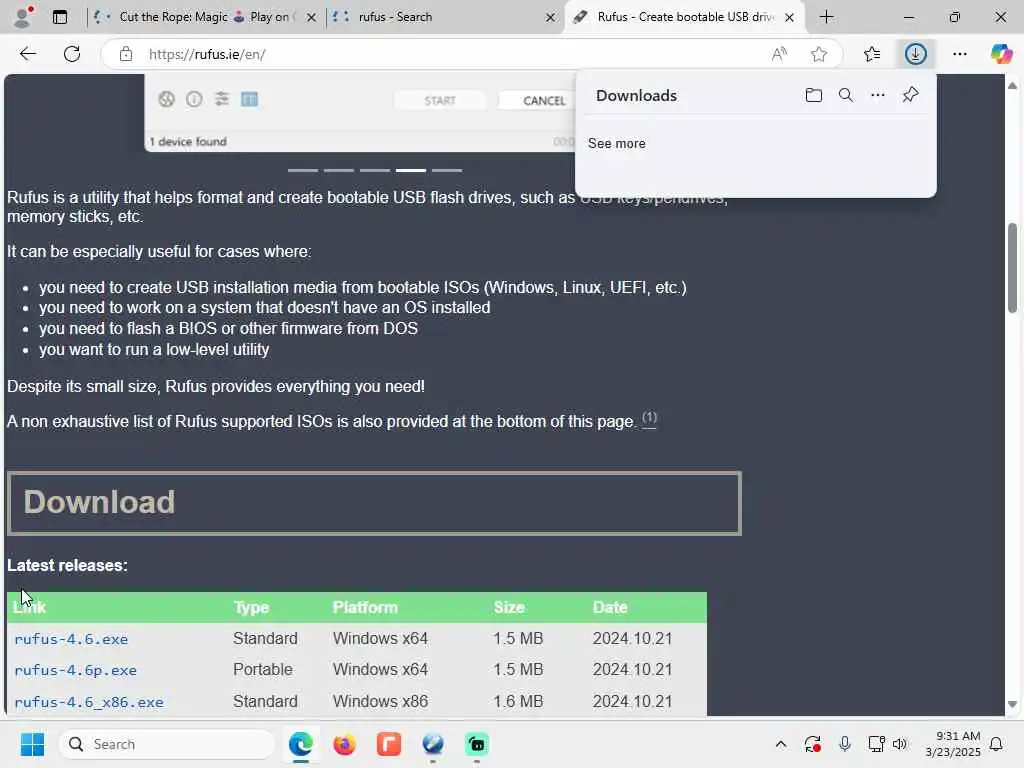Click the Windows x86 platform cell
This screenshot has height=768, width=1024.
[x=380, y=701]
